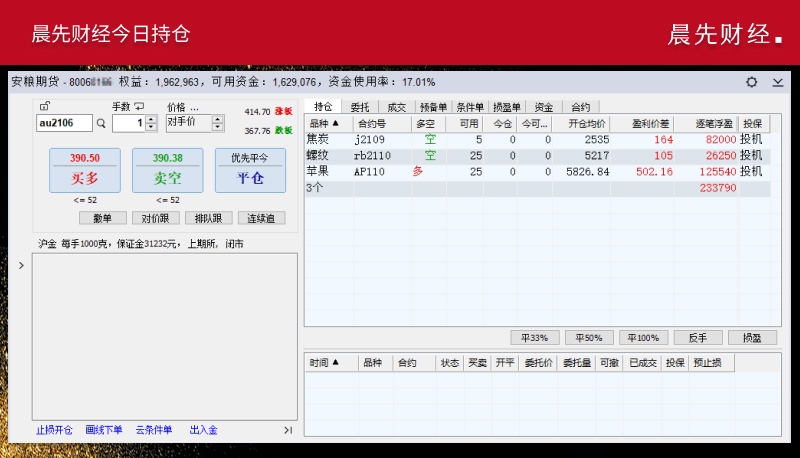
Task: Open the settings gear icon
Action: (751, 82)
